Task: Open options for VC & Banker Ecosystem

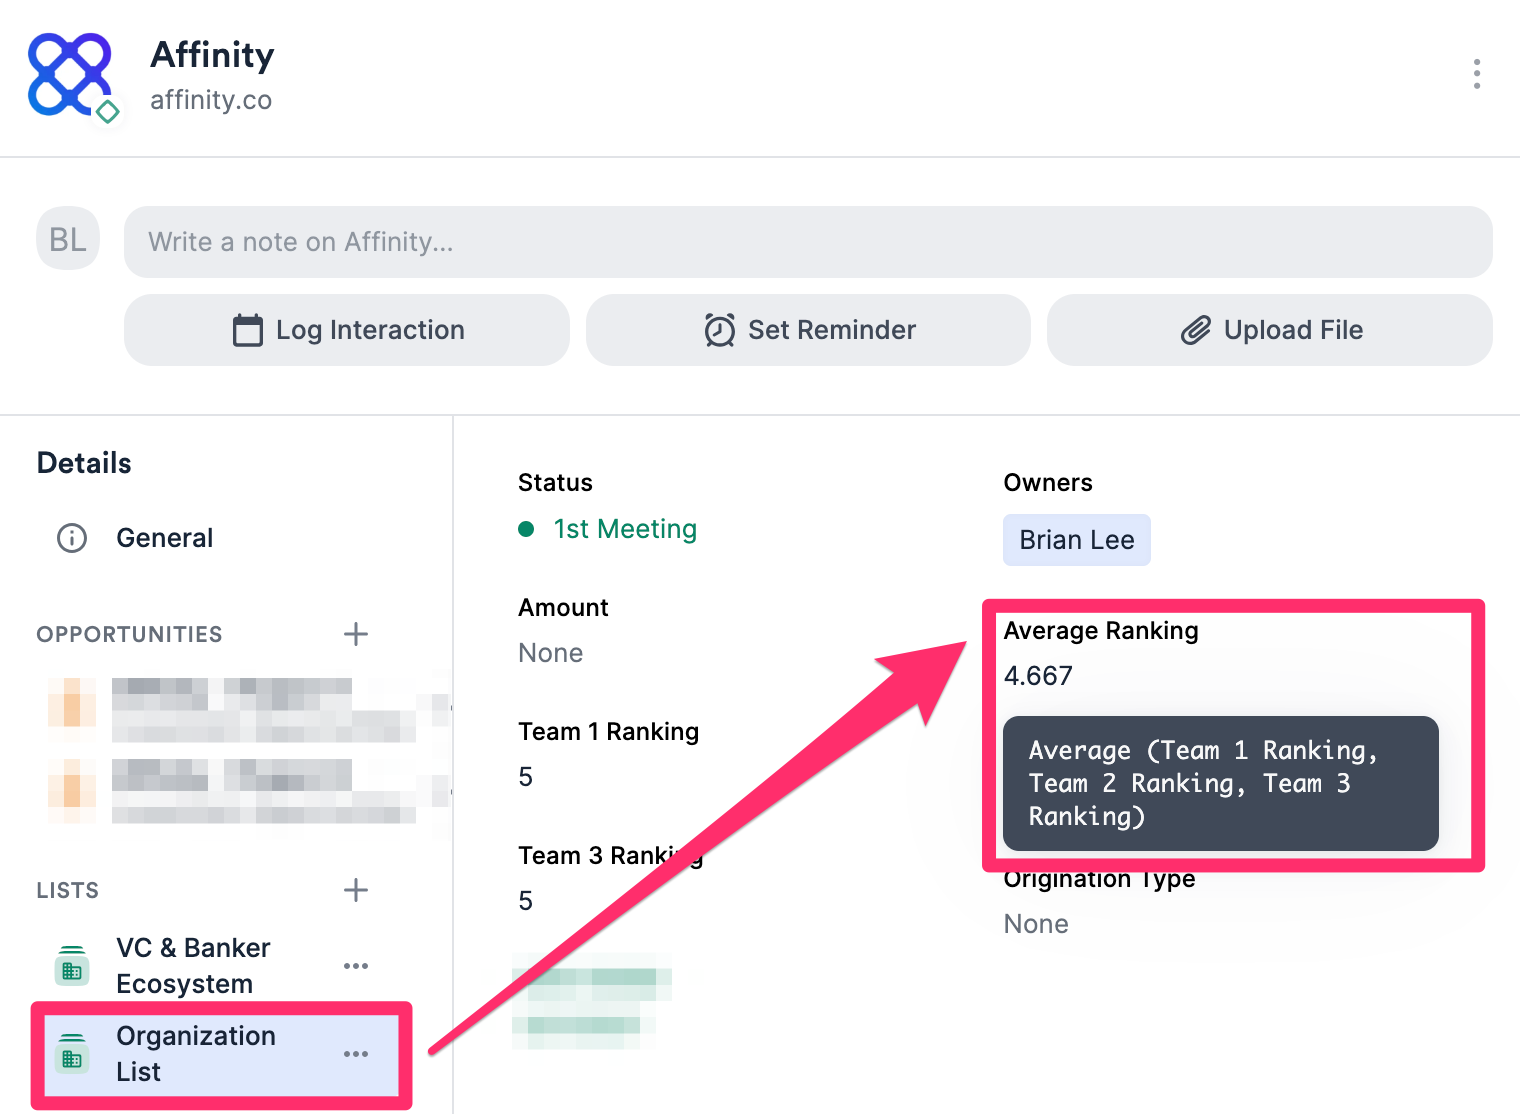Action: pyautogui.click(x=356, y=965)
